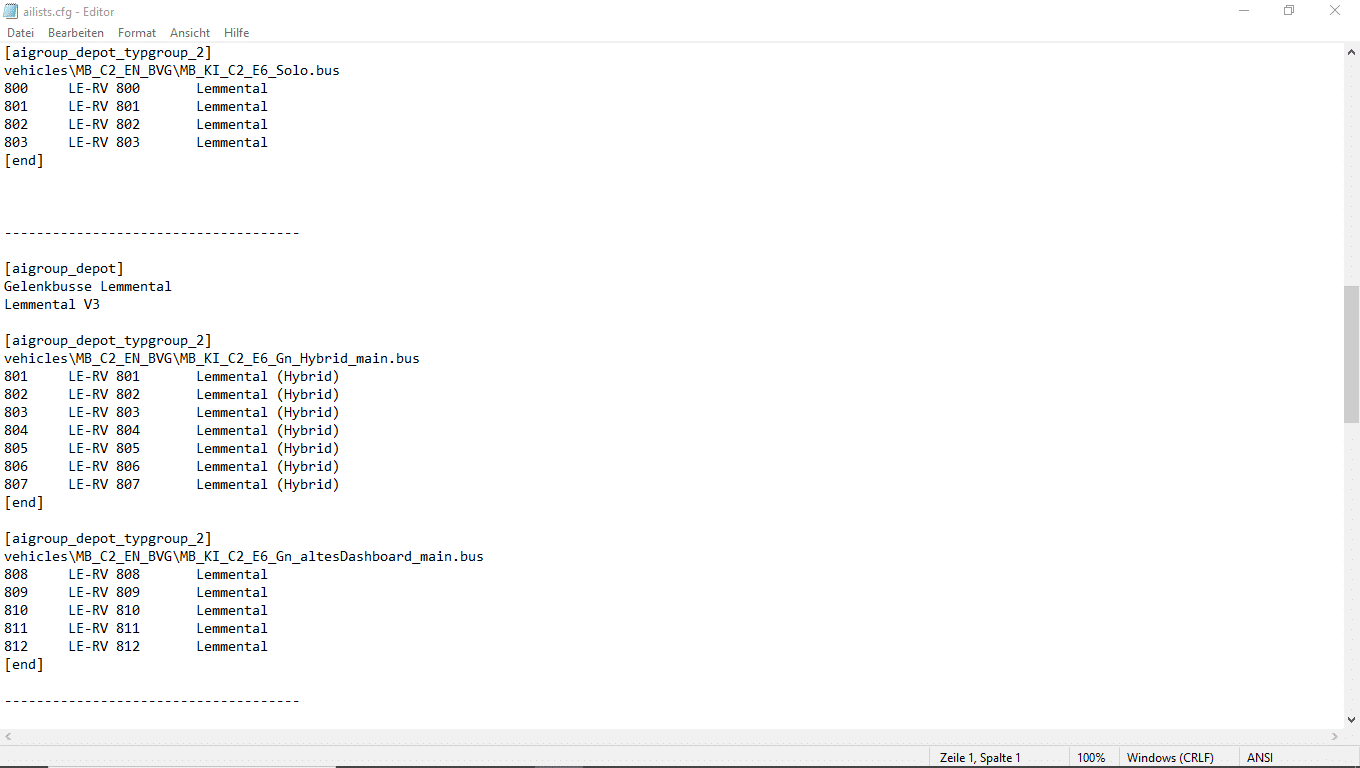This screenshot has width=1360, height=768.
Task: Open the Ansicht menu
Action: click(x=190, y=33)
